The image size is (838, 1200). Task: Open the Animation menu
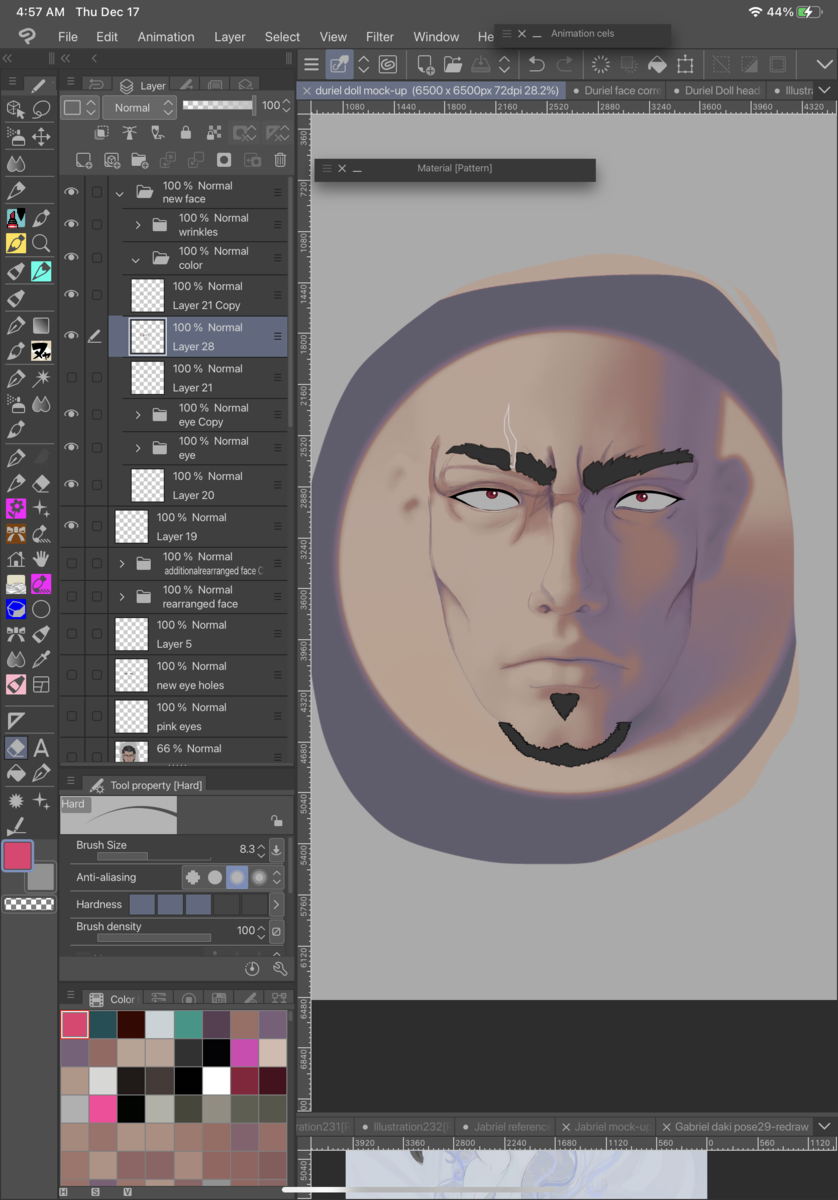point(166,37)
